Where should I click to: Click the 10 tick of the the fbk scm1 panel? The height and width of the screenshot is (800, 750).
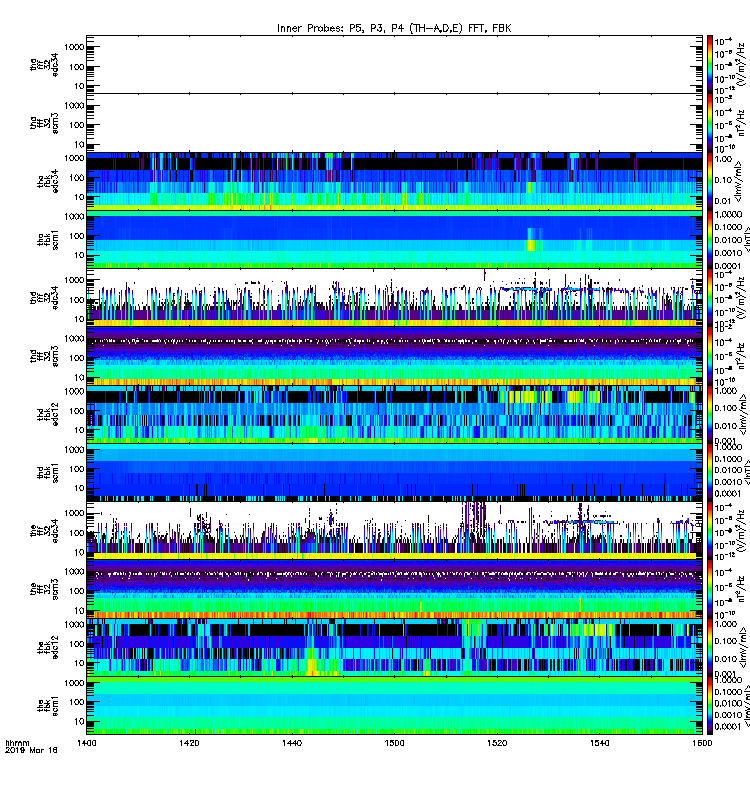point(79,721)
